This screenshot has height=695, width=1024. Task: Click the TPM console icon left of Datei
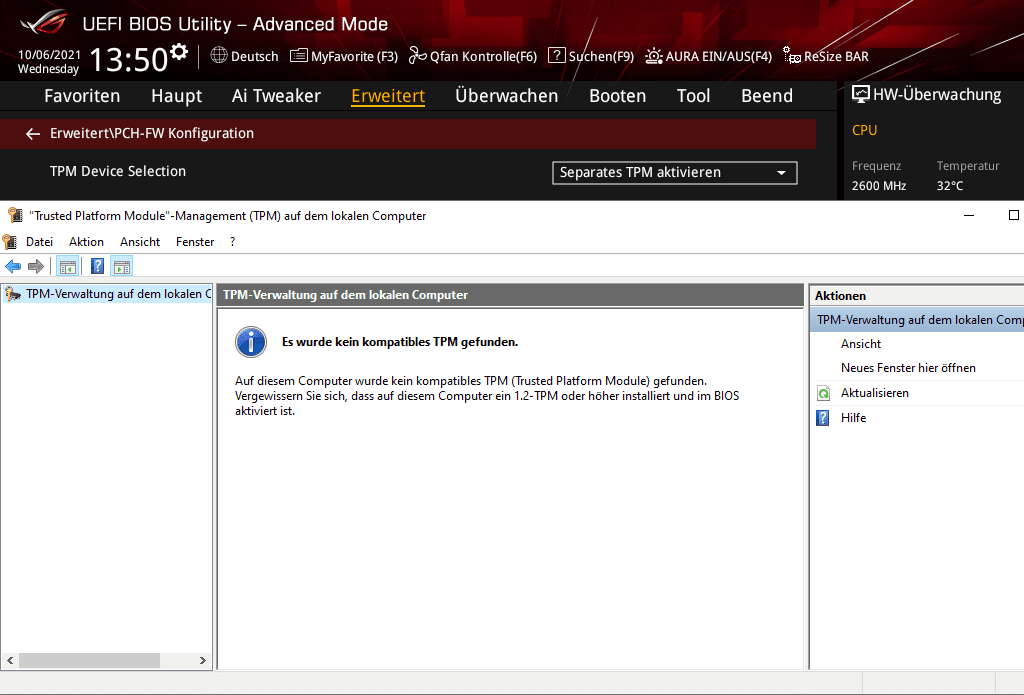point(9,242)
